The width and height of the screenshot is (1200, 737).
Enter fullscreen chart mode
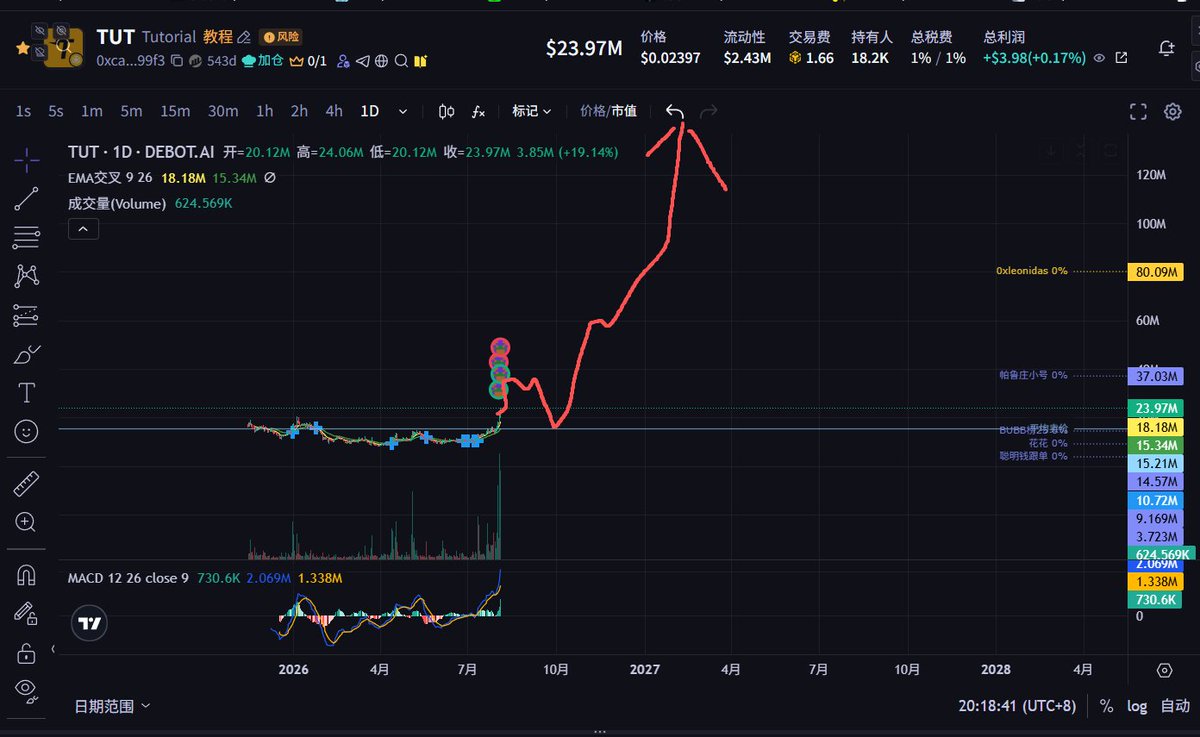[x=1138, y=111]
